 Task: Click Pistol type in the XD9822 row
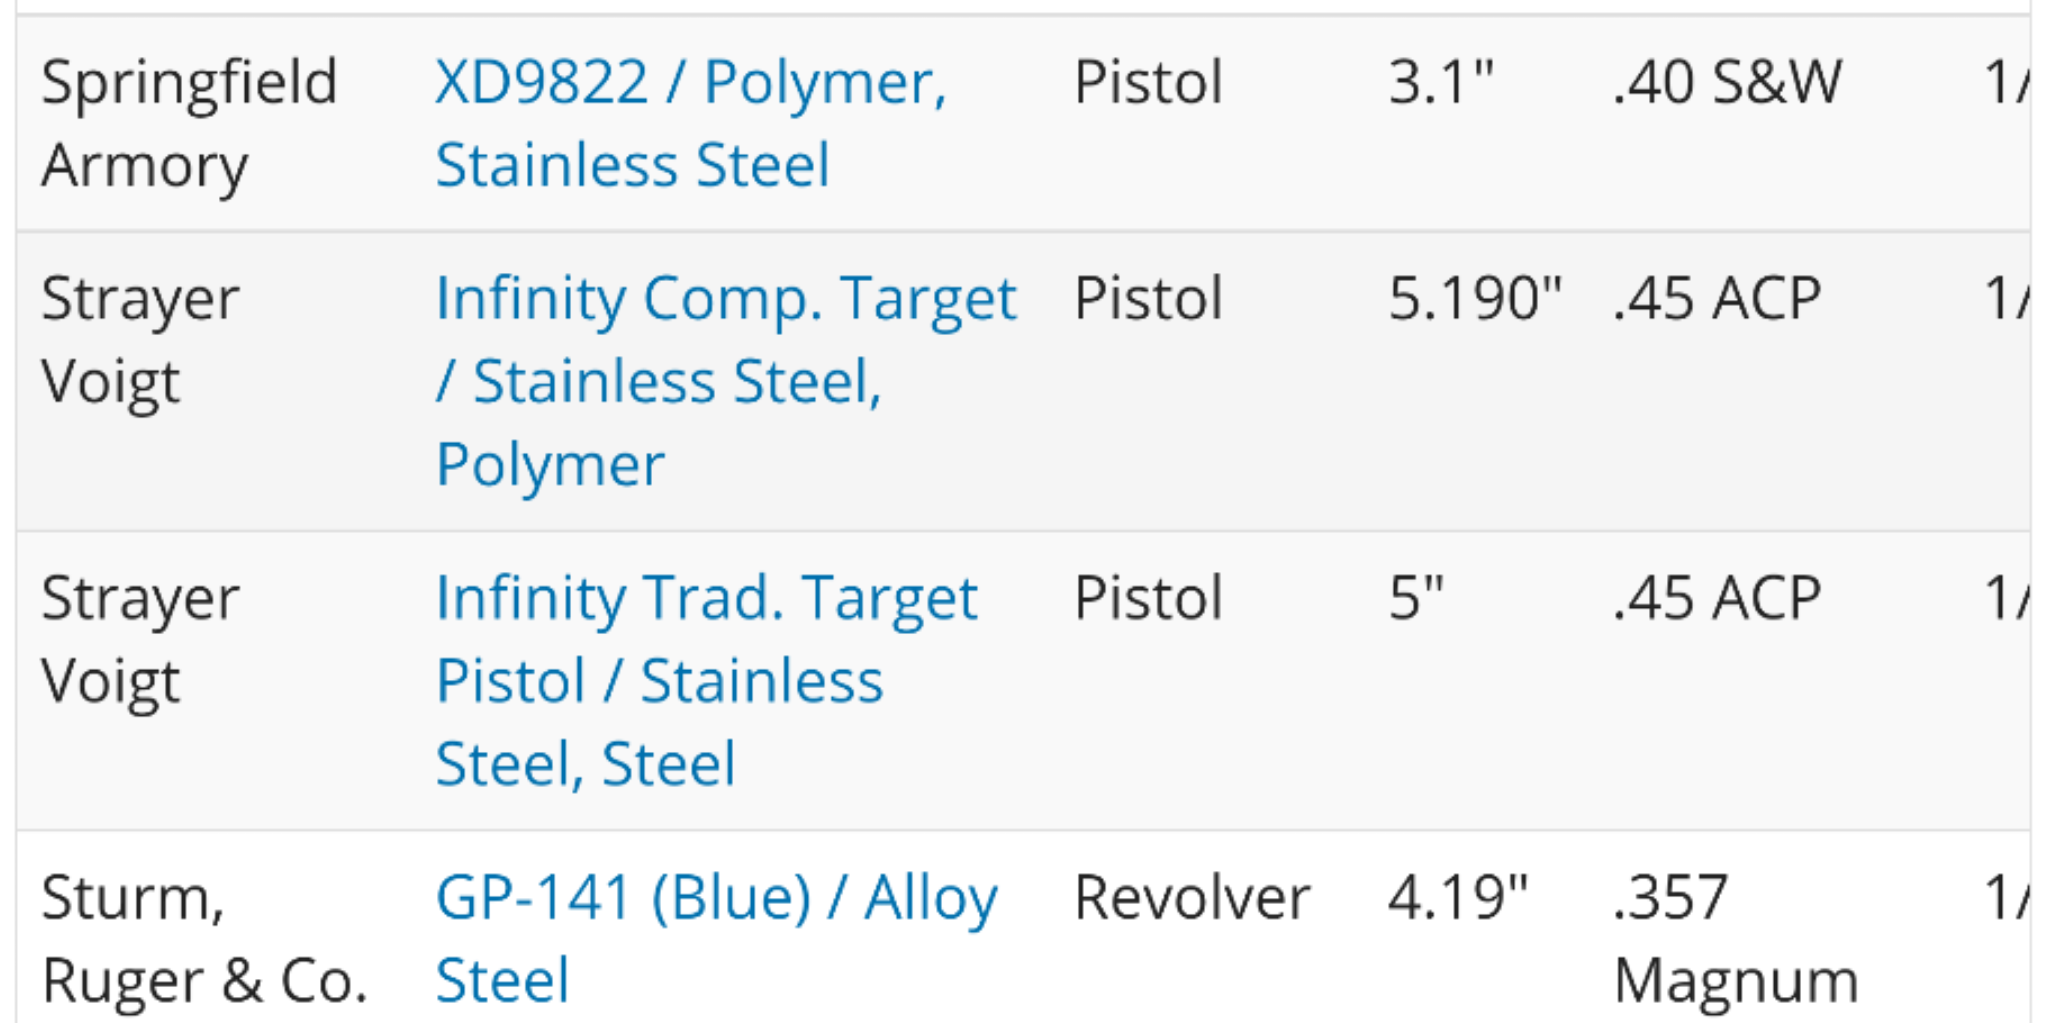pos(1148,82)
